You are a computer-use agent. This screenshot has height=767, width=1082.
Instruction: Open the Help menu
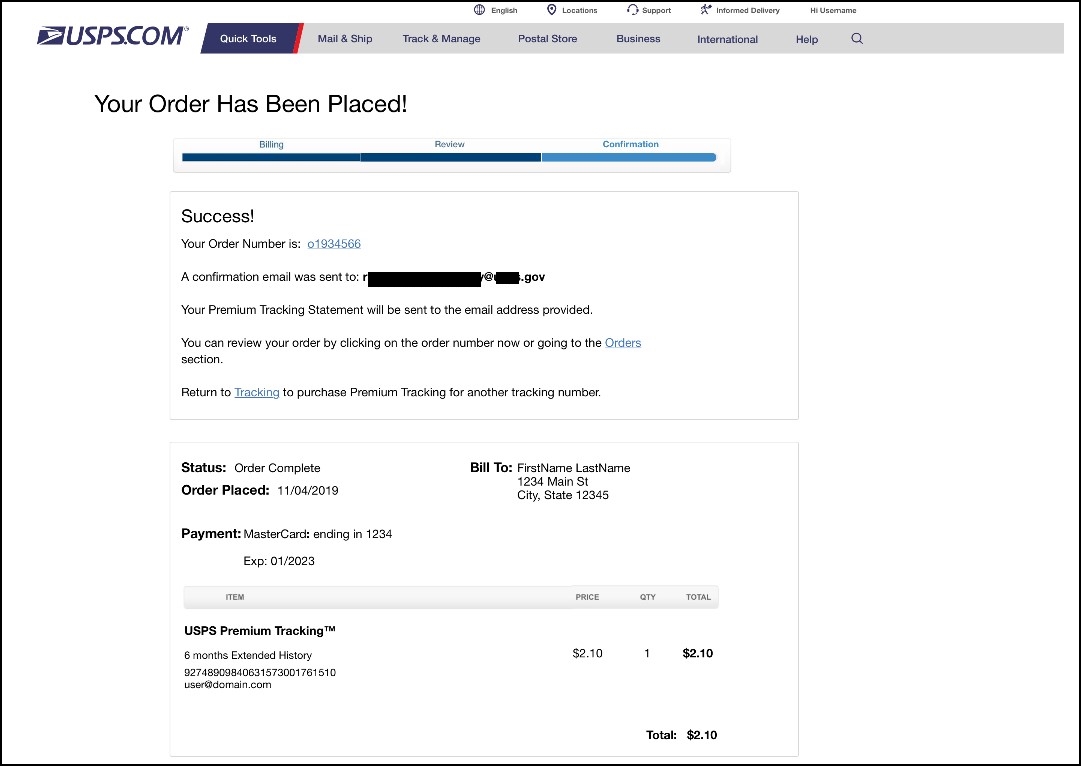[x=807, y=39]
